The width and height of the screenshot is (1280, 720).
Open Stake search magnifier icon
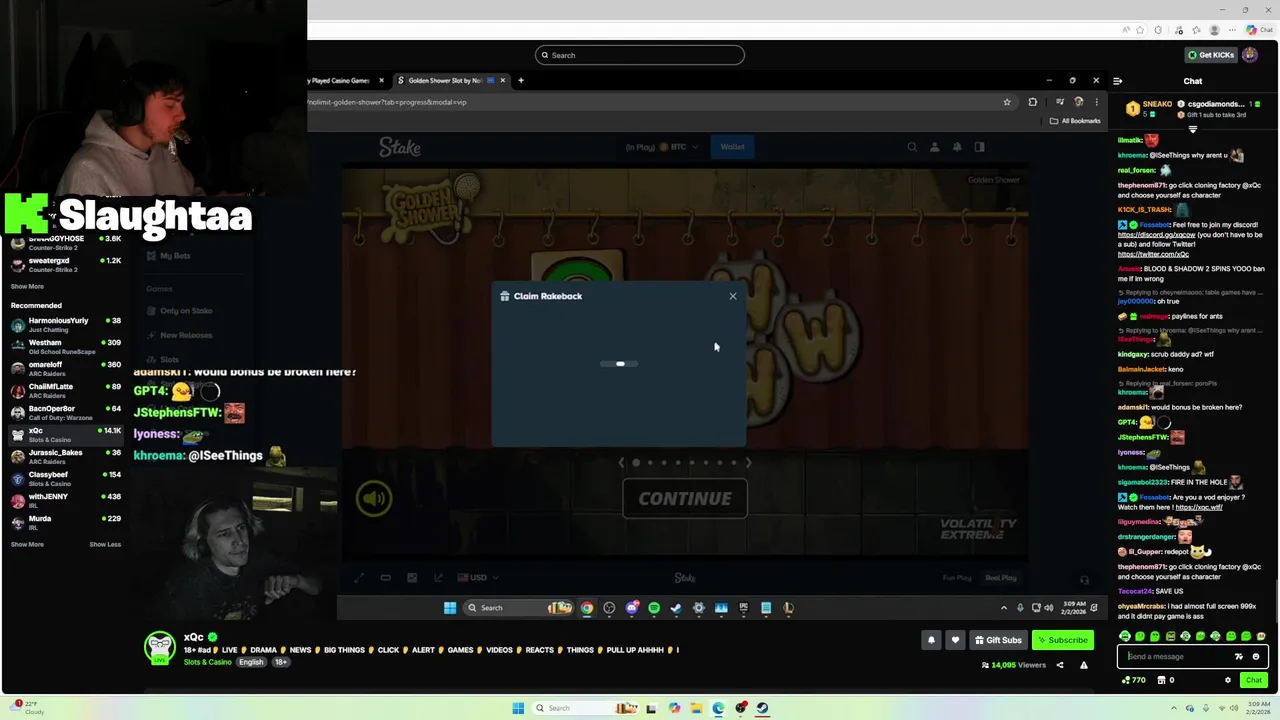point(912,147)
